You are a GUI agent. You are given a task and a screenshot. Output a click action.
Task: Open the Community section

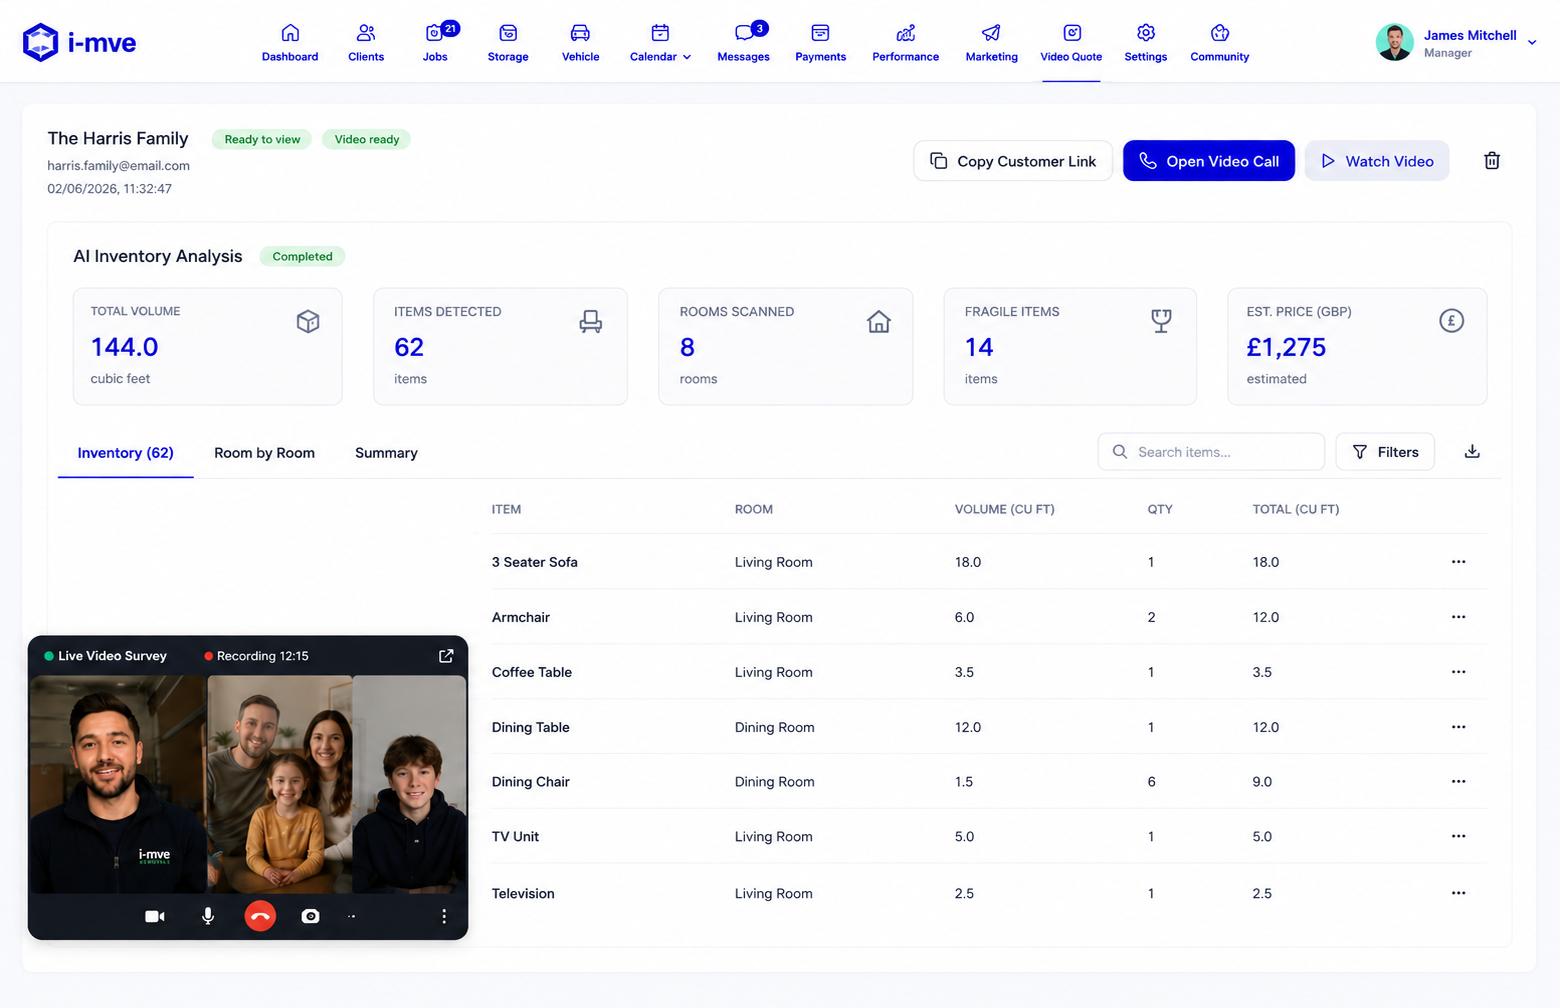pyautogui.click(x=1219, y=43)
